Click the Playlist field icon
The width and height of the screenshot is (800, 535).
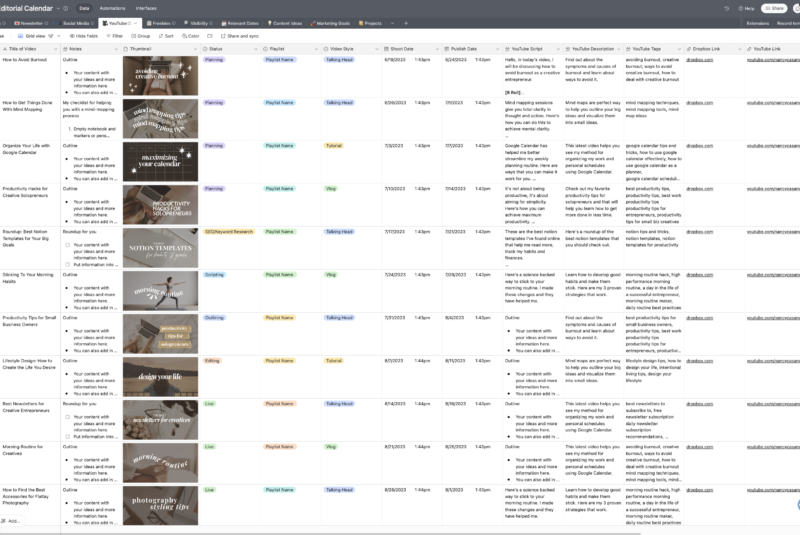(265, 49)
